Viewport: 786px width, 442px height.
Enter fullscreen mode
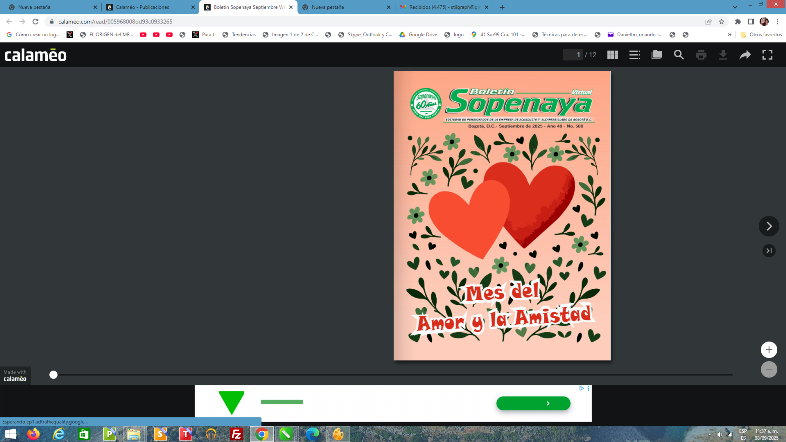(x=767, y=55)
